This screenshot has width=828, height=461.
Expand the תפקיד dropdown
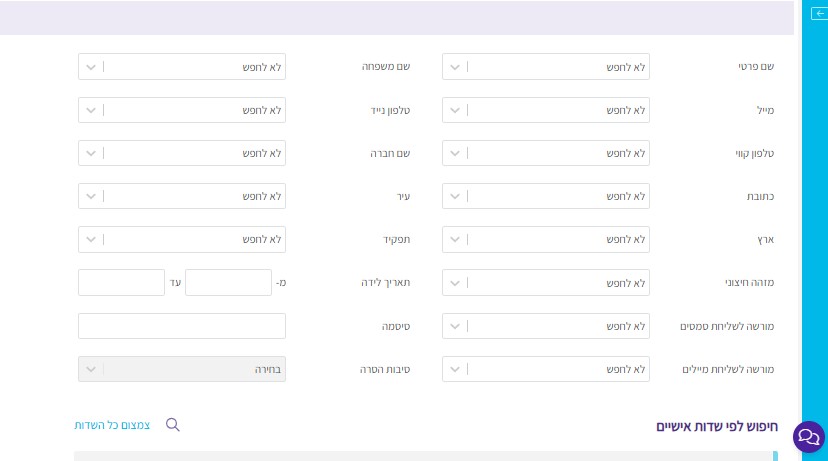(182, 240)
